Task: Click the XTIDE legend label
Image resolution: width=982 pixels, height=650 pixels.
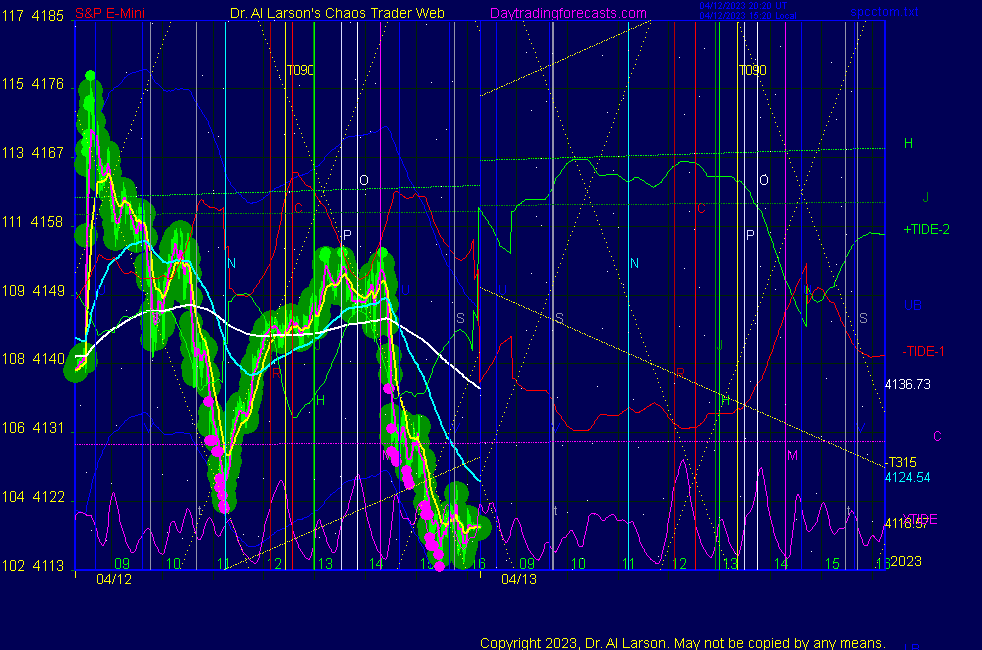Action: point(921,519)
